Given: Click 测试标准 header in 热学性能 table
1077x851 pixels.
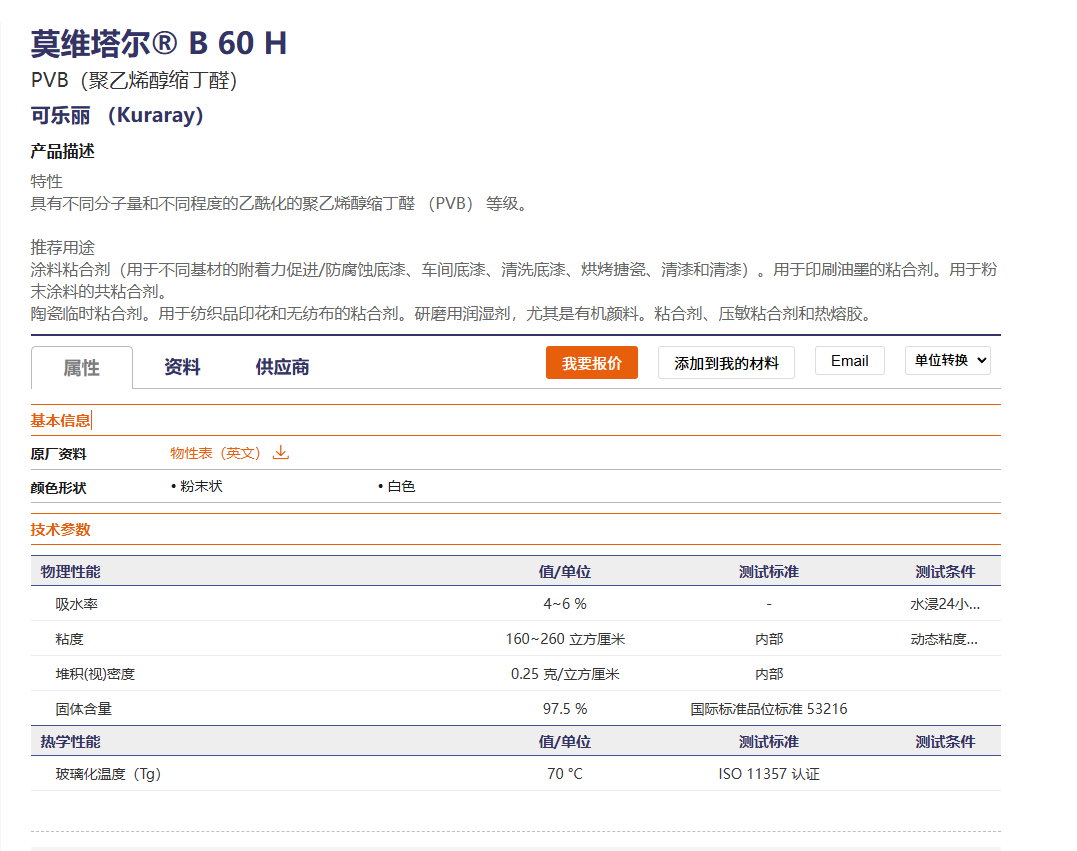Looking at the screenshot, I should 769,742.
